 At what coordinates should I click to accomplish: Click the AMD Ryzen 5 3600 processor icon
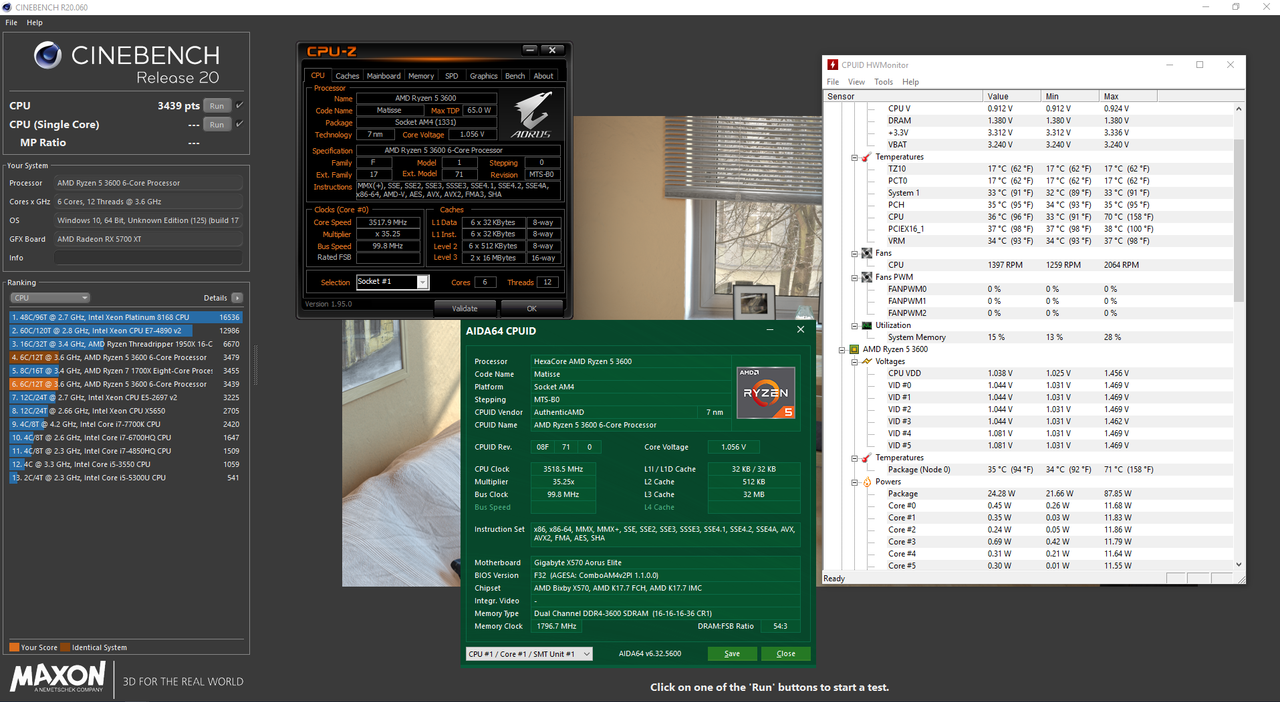[x=855, y=349]
